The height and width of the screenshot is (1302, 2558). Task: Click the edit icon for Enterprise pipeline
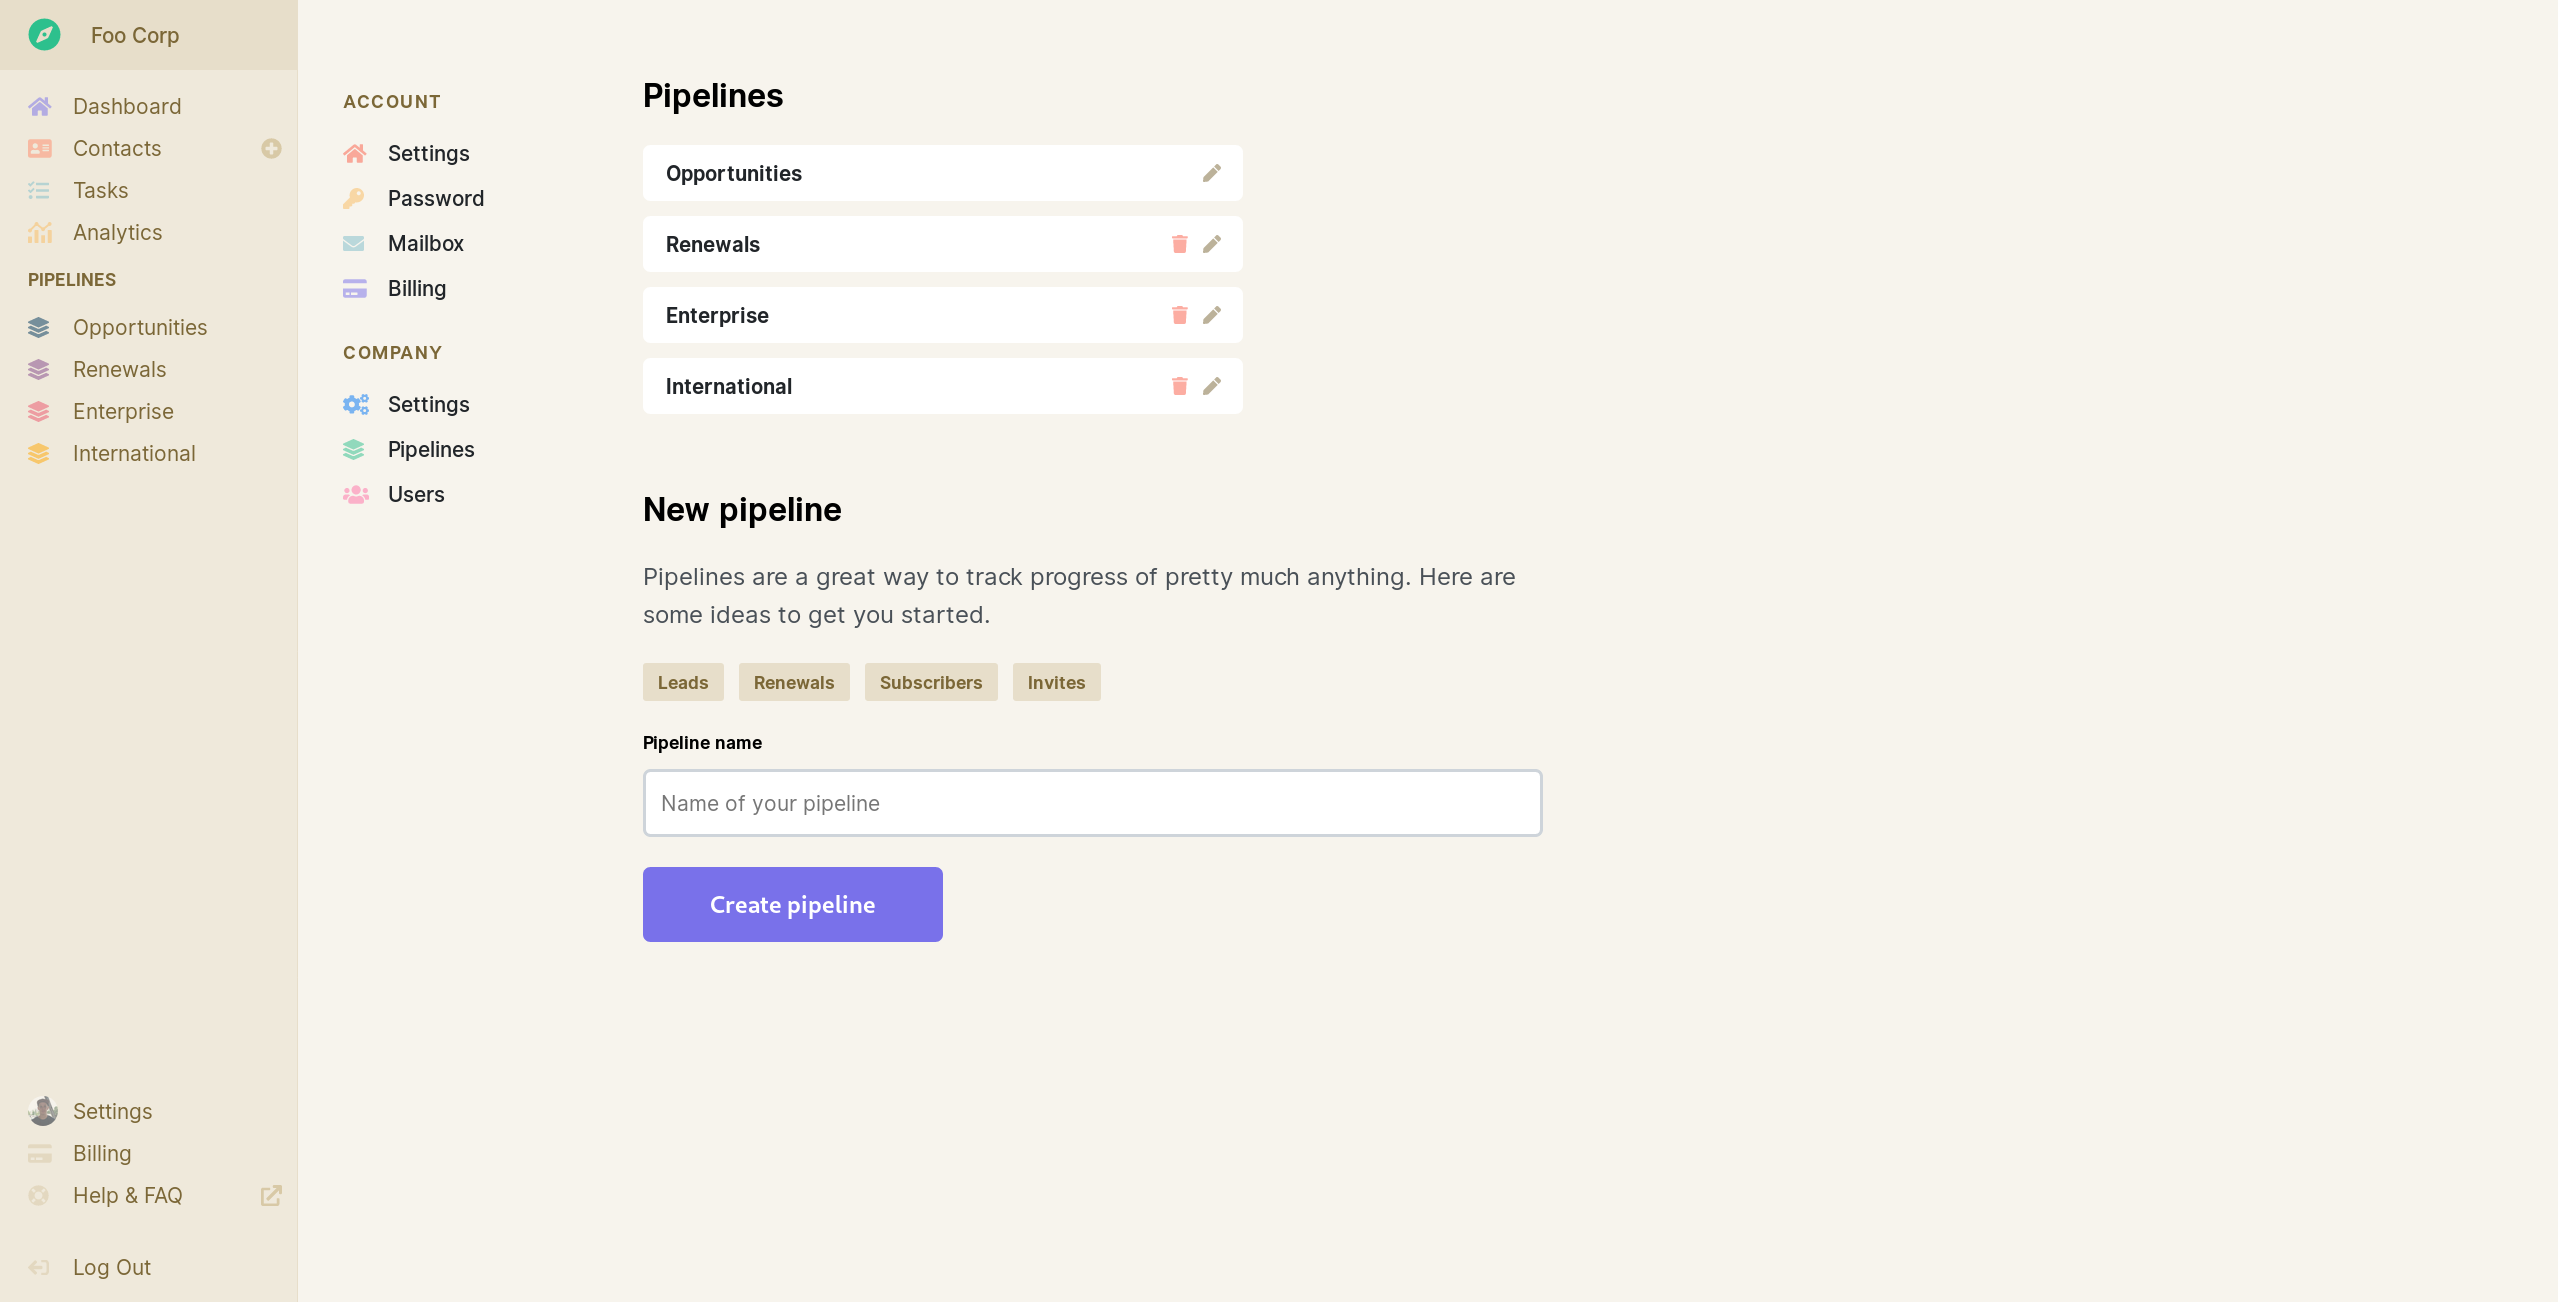click(1212, 316)
